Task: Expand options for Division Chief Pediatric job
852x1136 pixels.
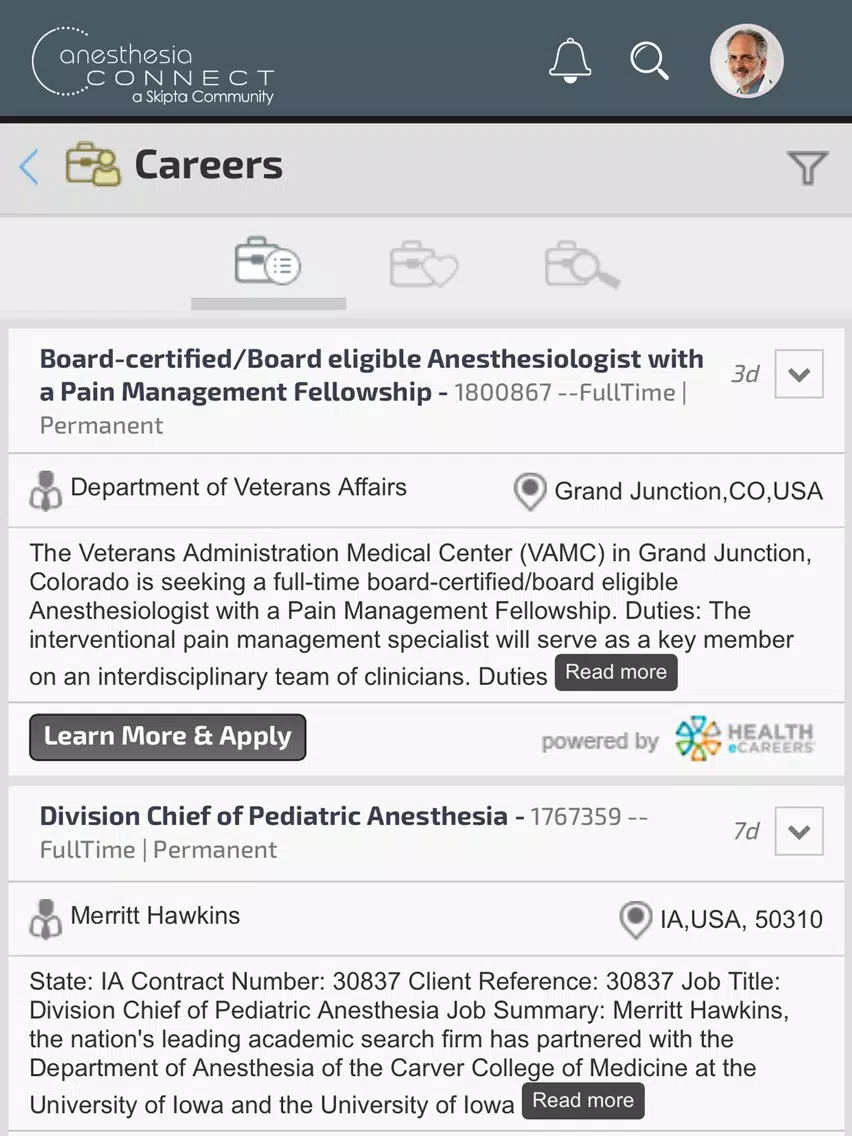Action: [x=798, y=831]
